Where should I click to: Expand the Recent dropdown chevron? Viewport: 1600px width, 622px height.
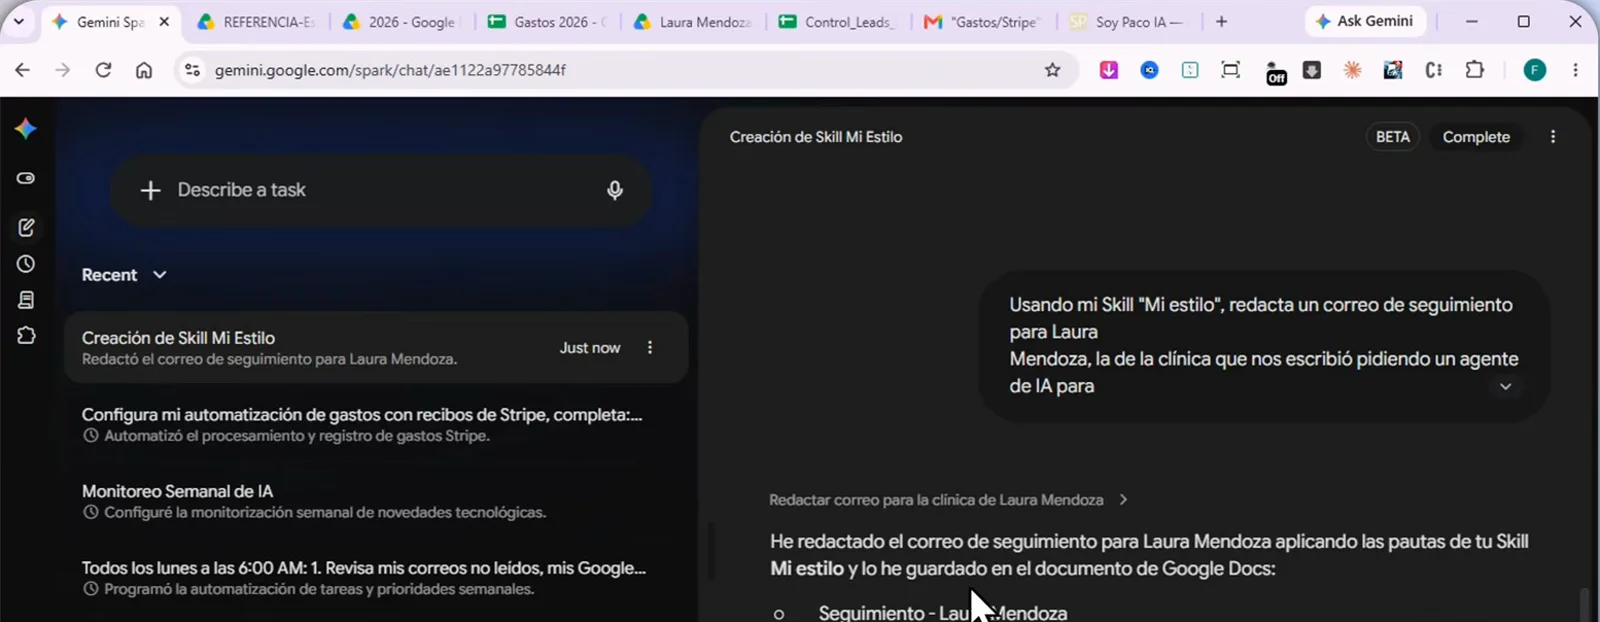tap(160, 274)
